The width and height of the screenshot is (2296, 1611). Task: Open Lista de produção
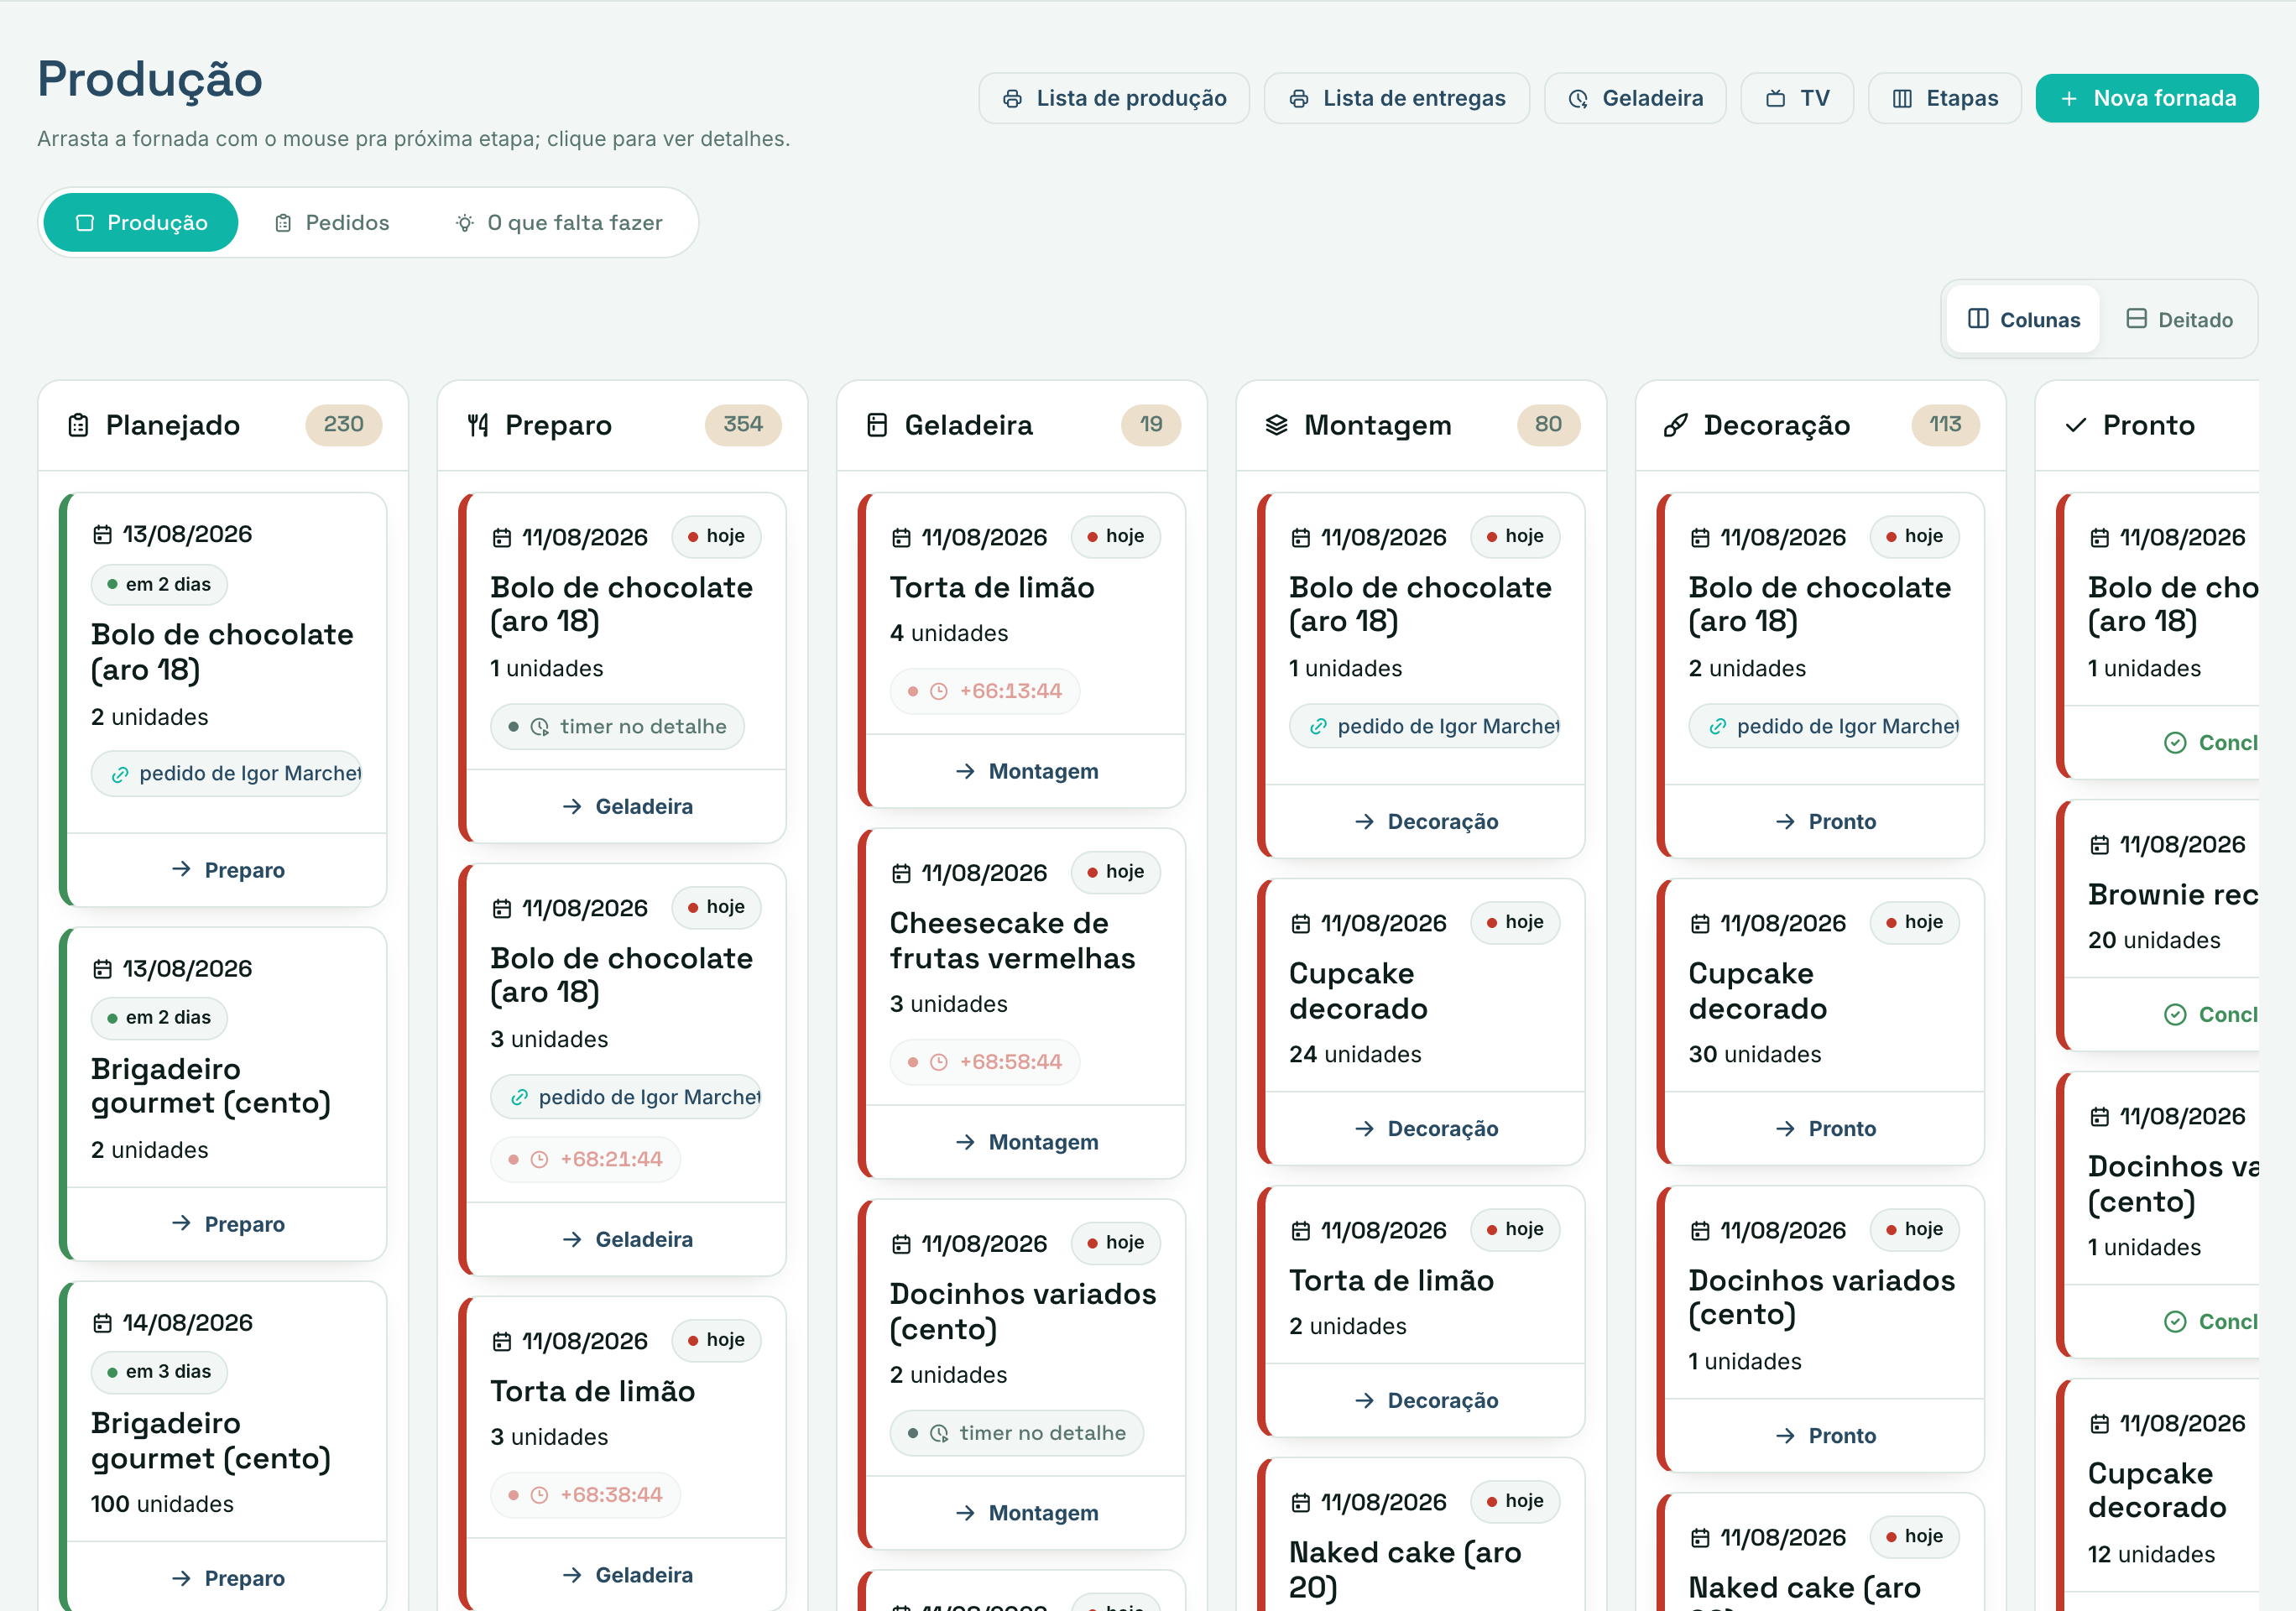coord(1114,99)
